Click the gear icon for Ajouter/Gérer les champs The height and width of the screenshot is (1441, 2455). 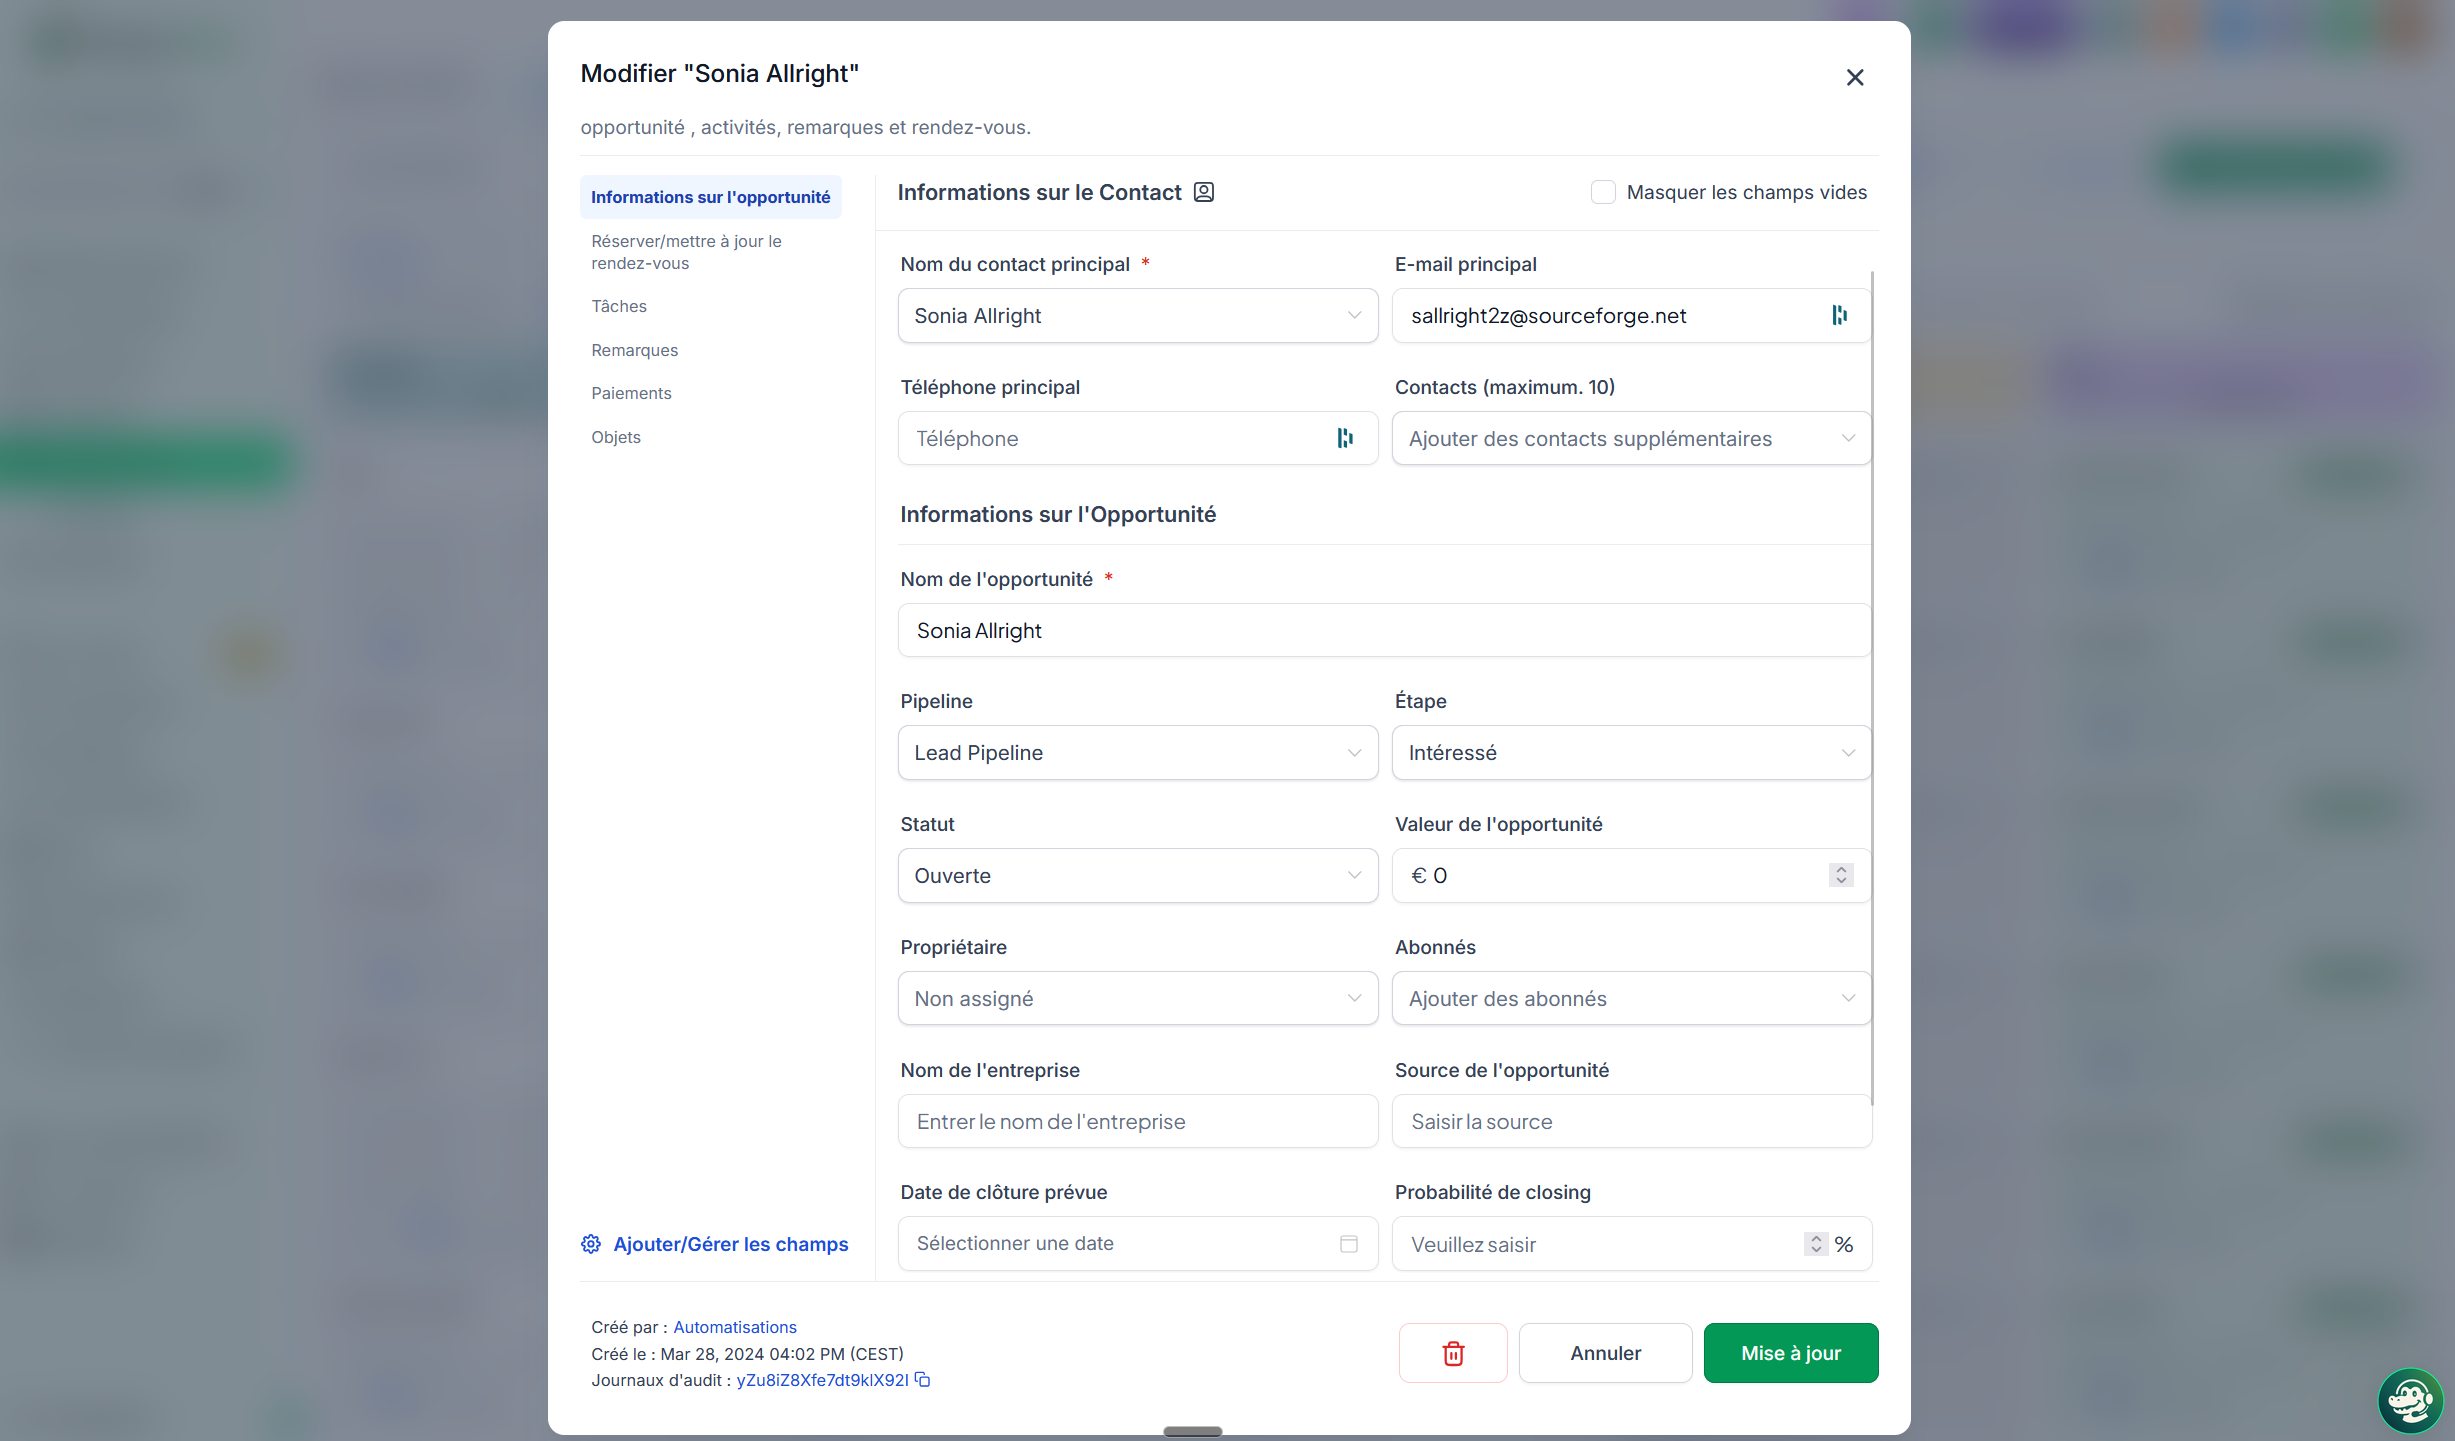tap(591, 1244)
